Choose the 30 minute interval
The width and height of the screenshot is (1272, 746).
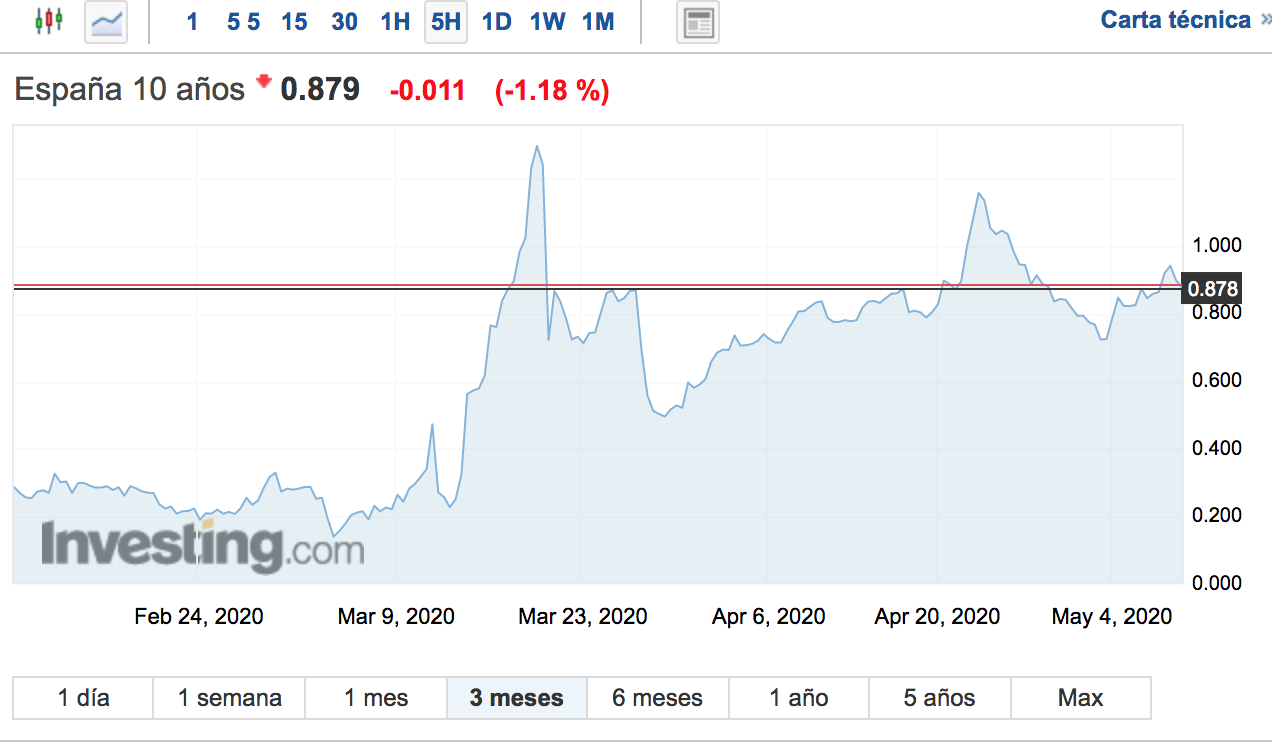point(344,22)
